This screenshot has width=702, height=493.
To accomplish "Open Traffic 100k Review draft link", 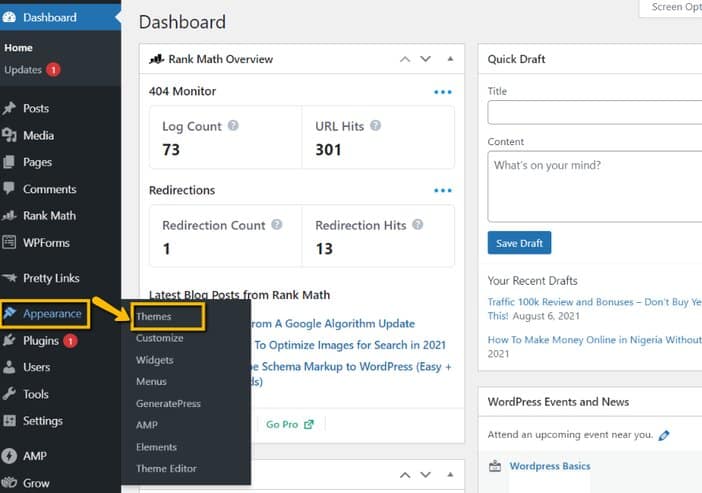I will [595, 309].
